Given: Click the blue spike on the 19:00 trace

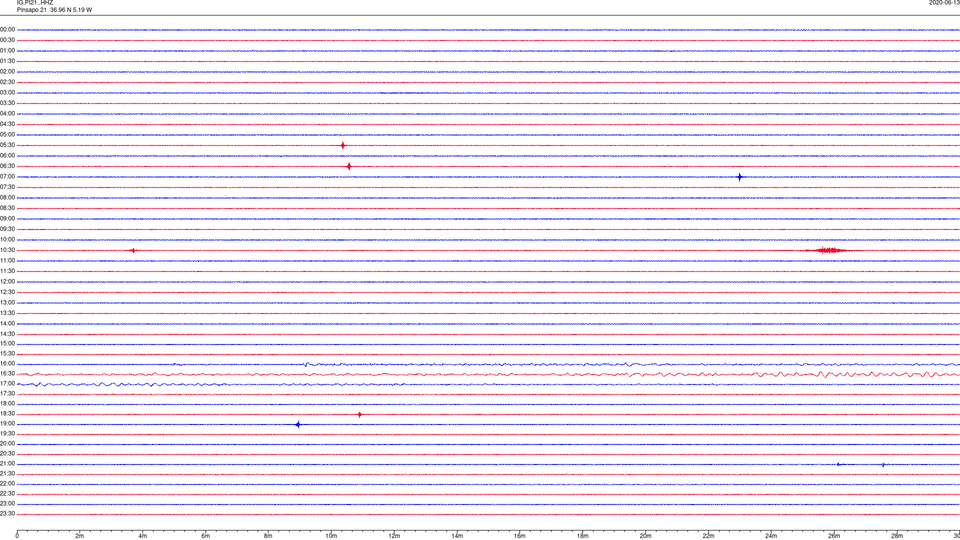Looking at the screenshot, I should [298, 424].
